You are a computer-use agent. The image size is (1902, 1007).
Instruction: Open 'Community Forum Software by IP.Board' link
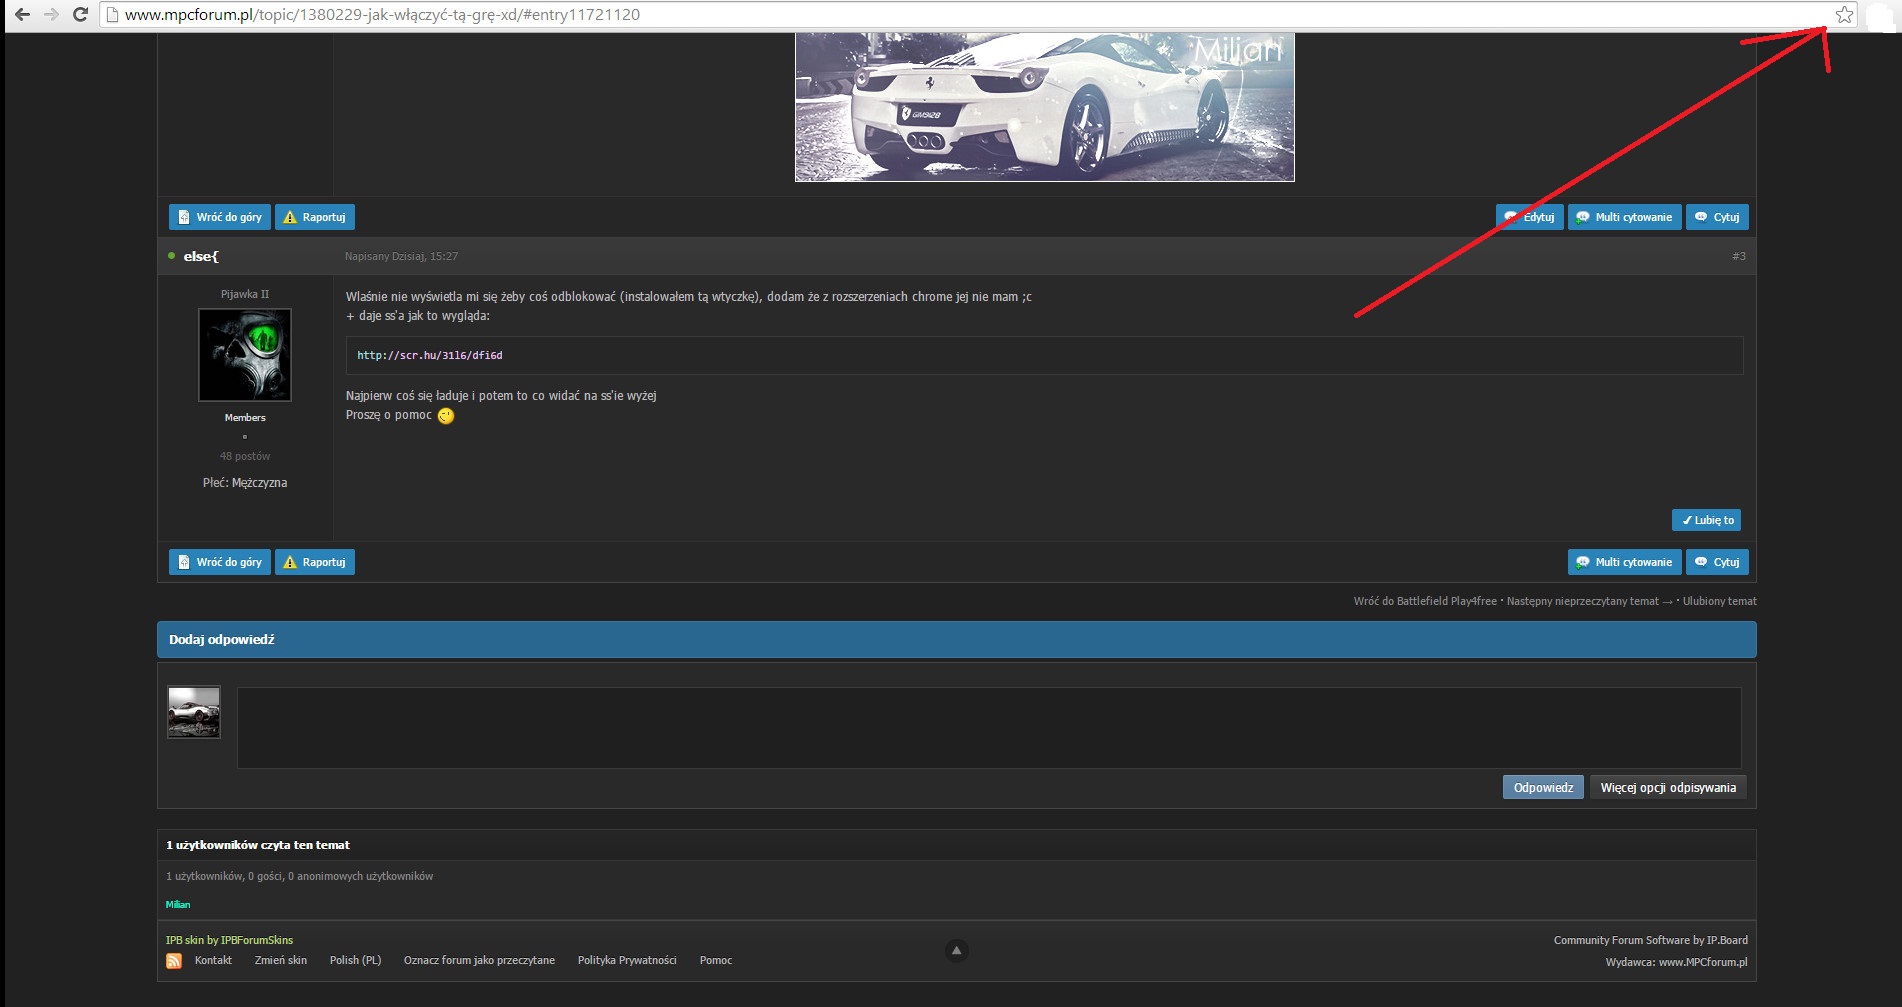point(1651,940)
